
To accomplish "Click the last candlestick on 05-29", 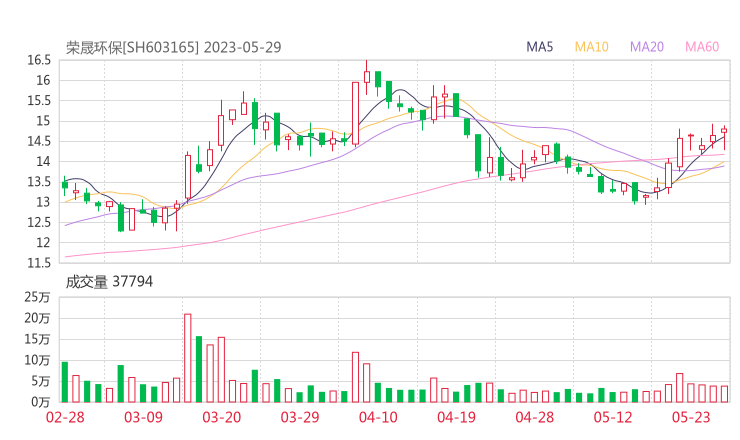I will coord(724,137).
